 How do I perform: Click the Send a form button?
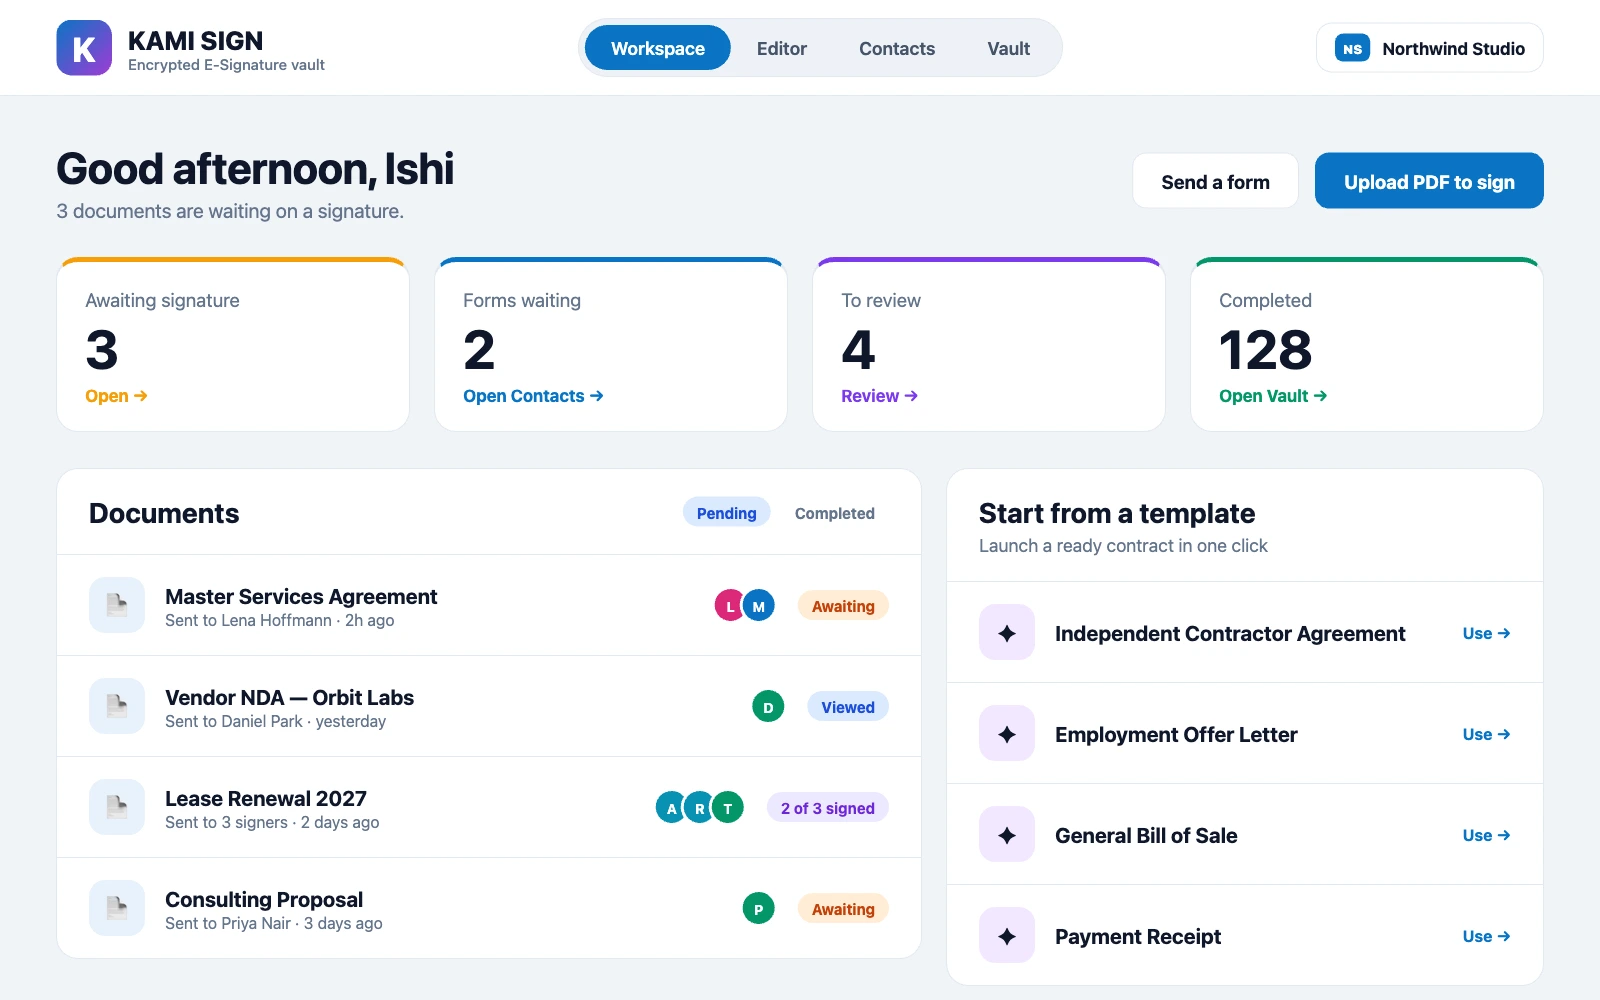(x=1215, y=181)
